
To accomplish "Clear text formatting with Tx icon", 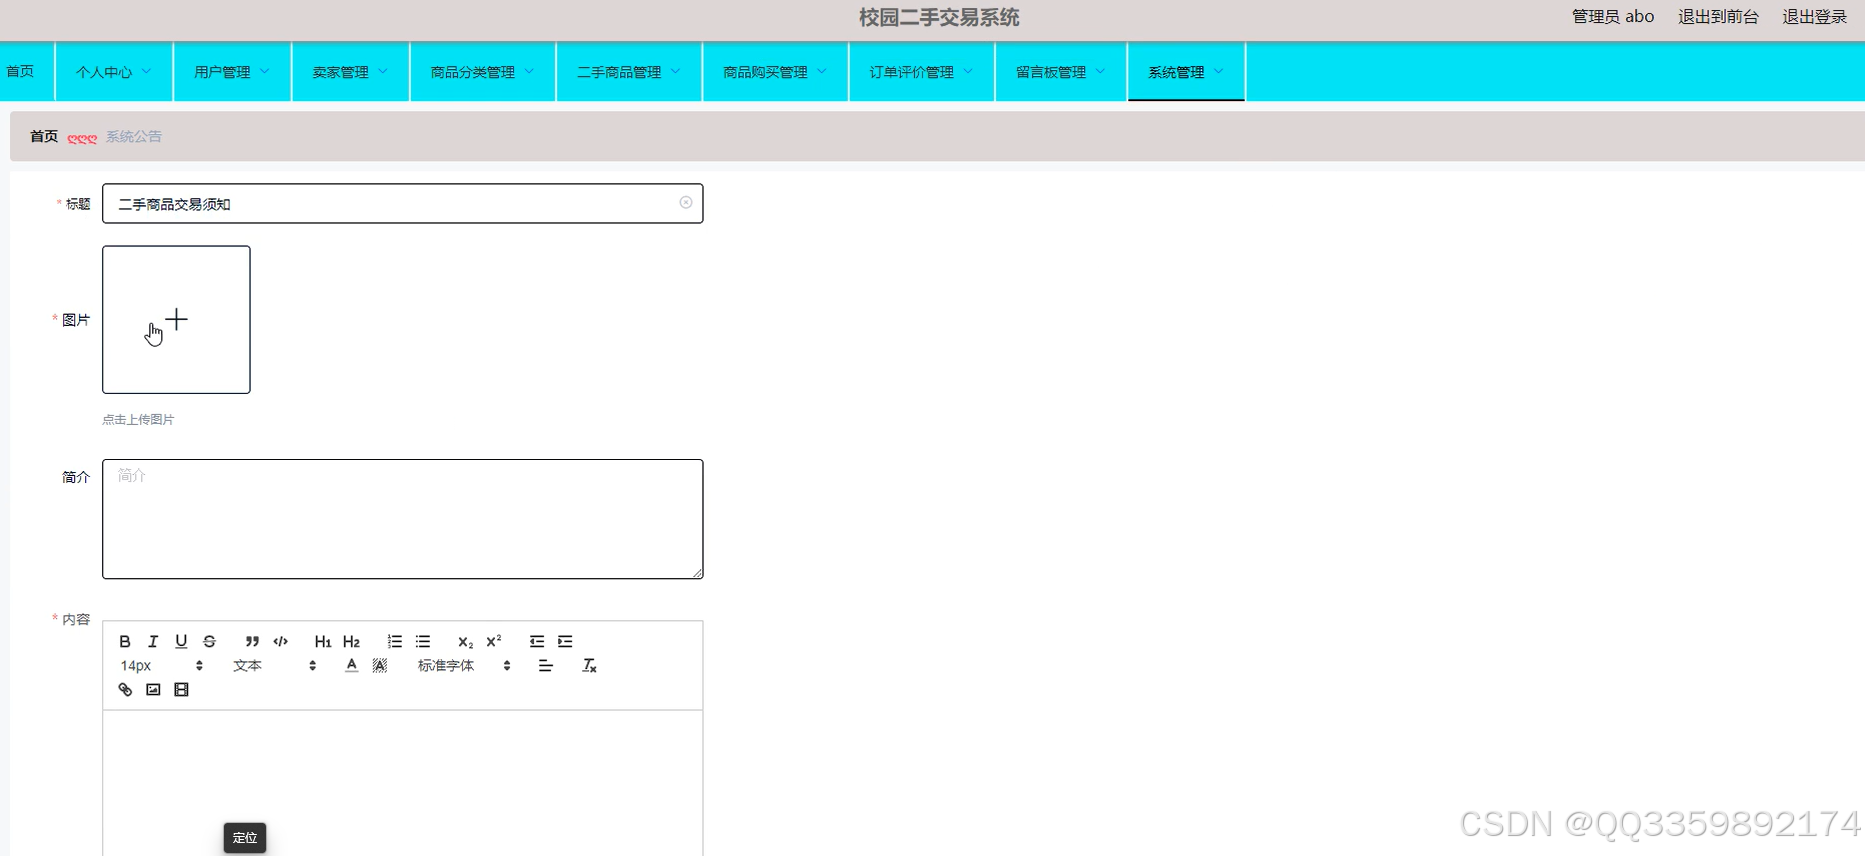I will point(589,665).
